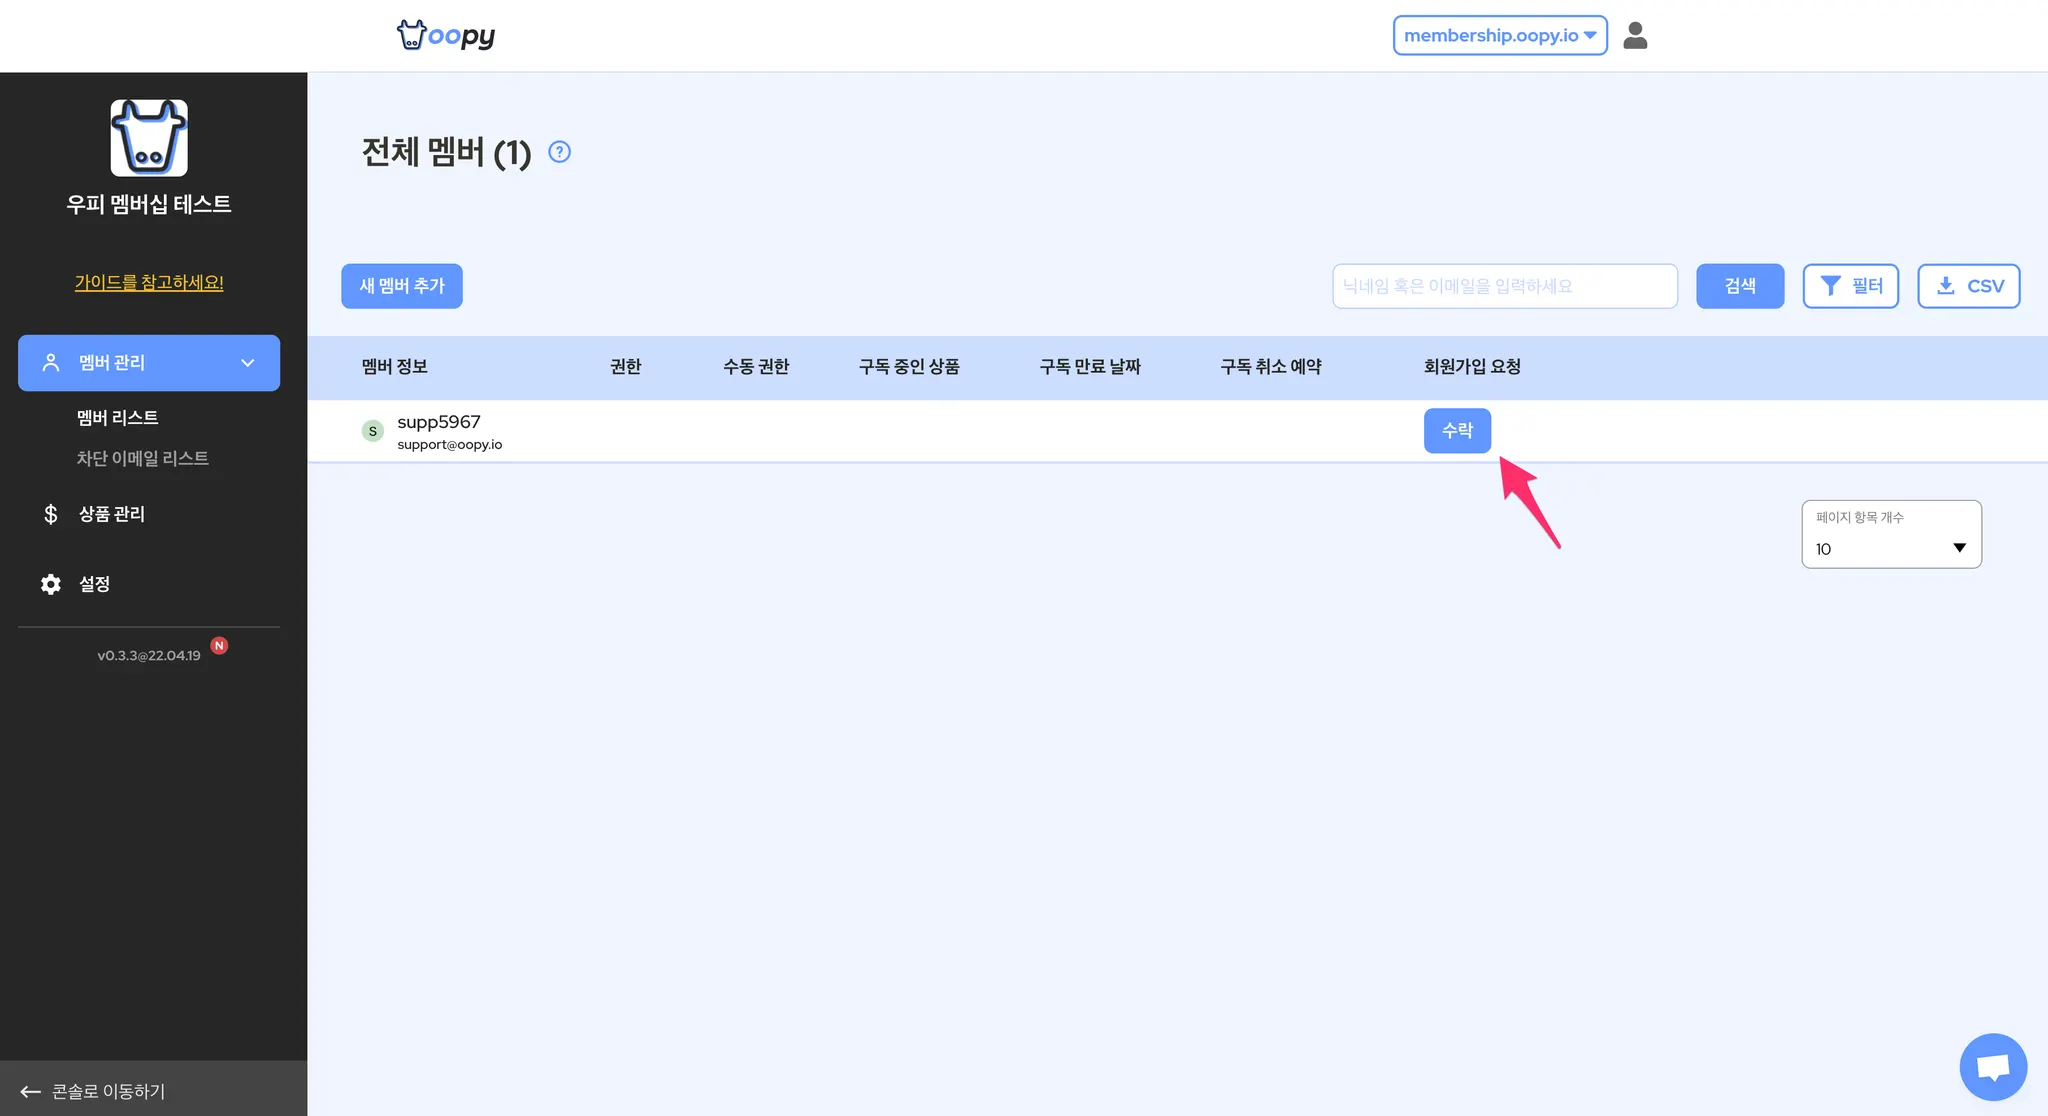Open the 가이드를 참고하세요 guide link
Viewport: 2048px width, 1116px height.
pyautogui.click(x=149, y=283)
